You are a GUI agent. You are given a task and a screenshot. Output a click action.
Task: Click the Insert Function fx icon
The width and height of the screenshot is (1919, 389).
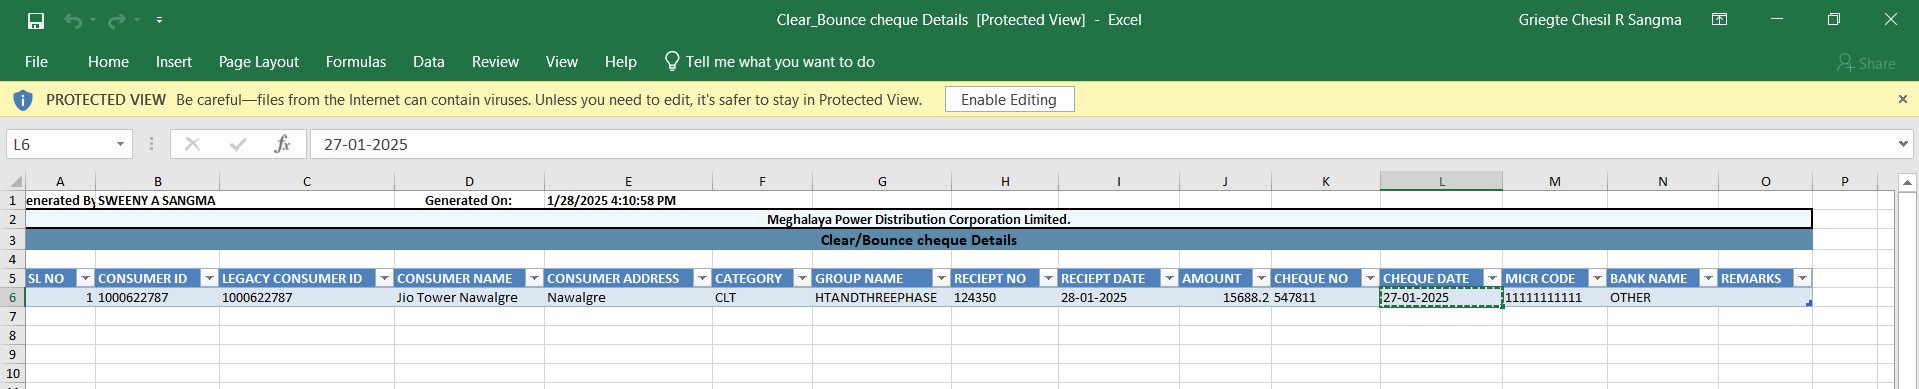coord(282,144)
